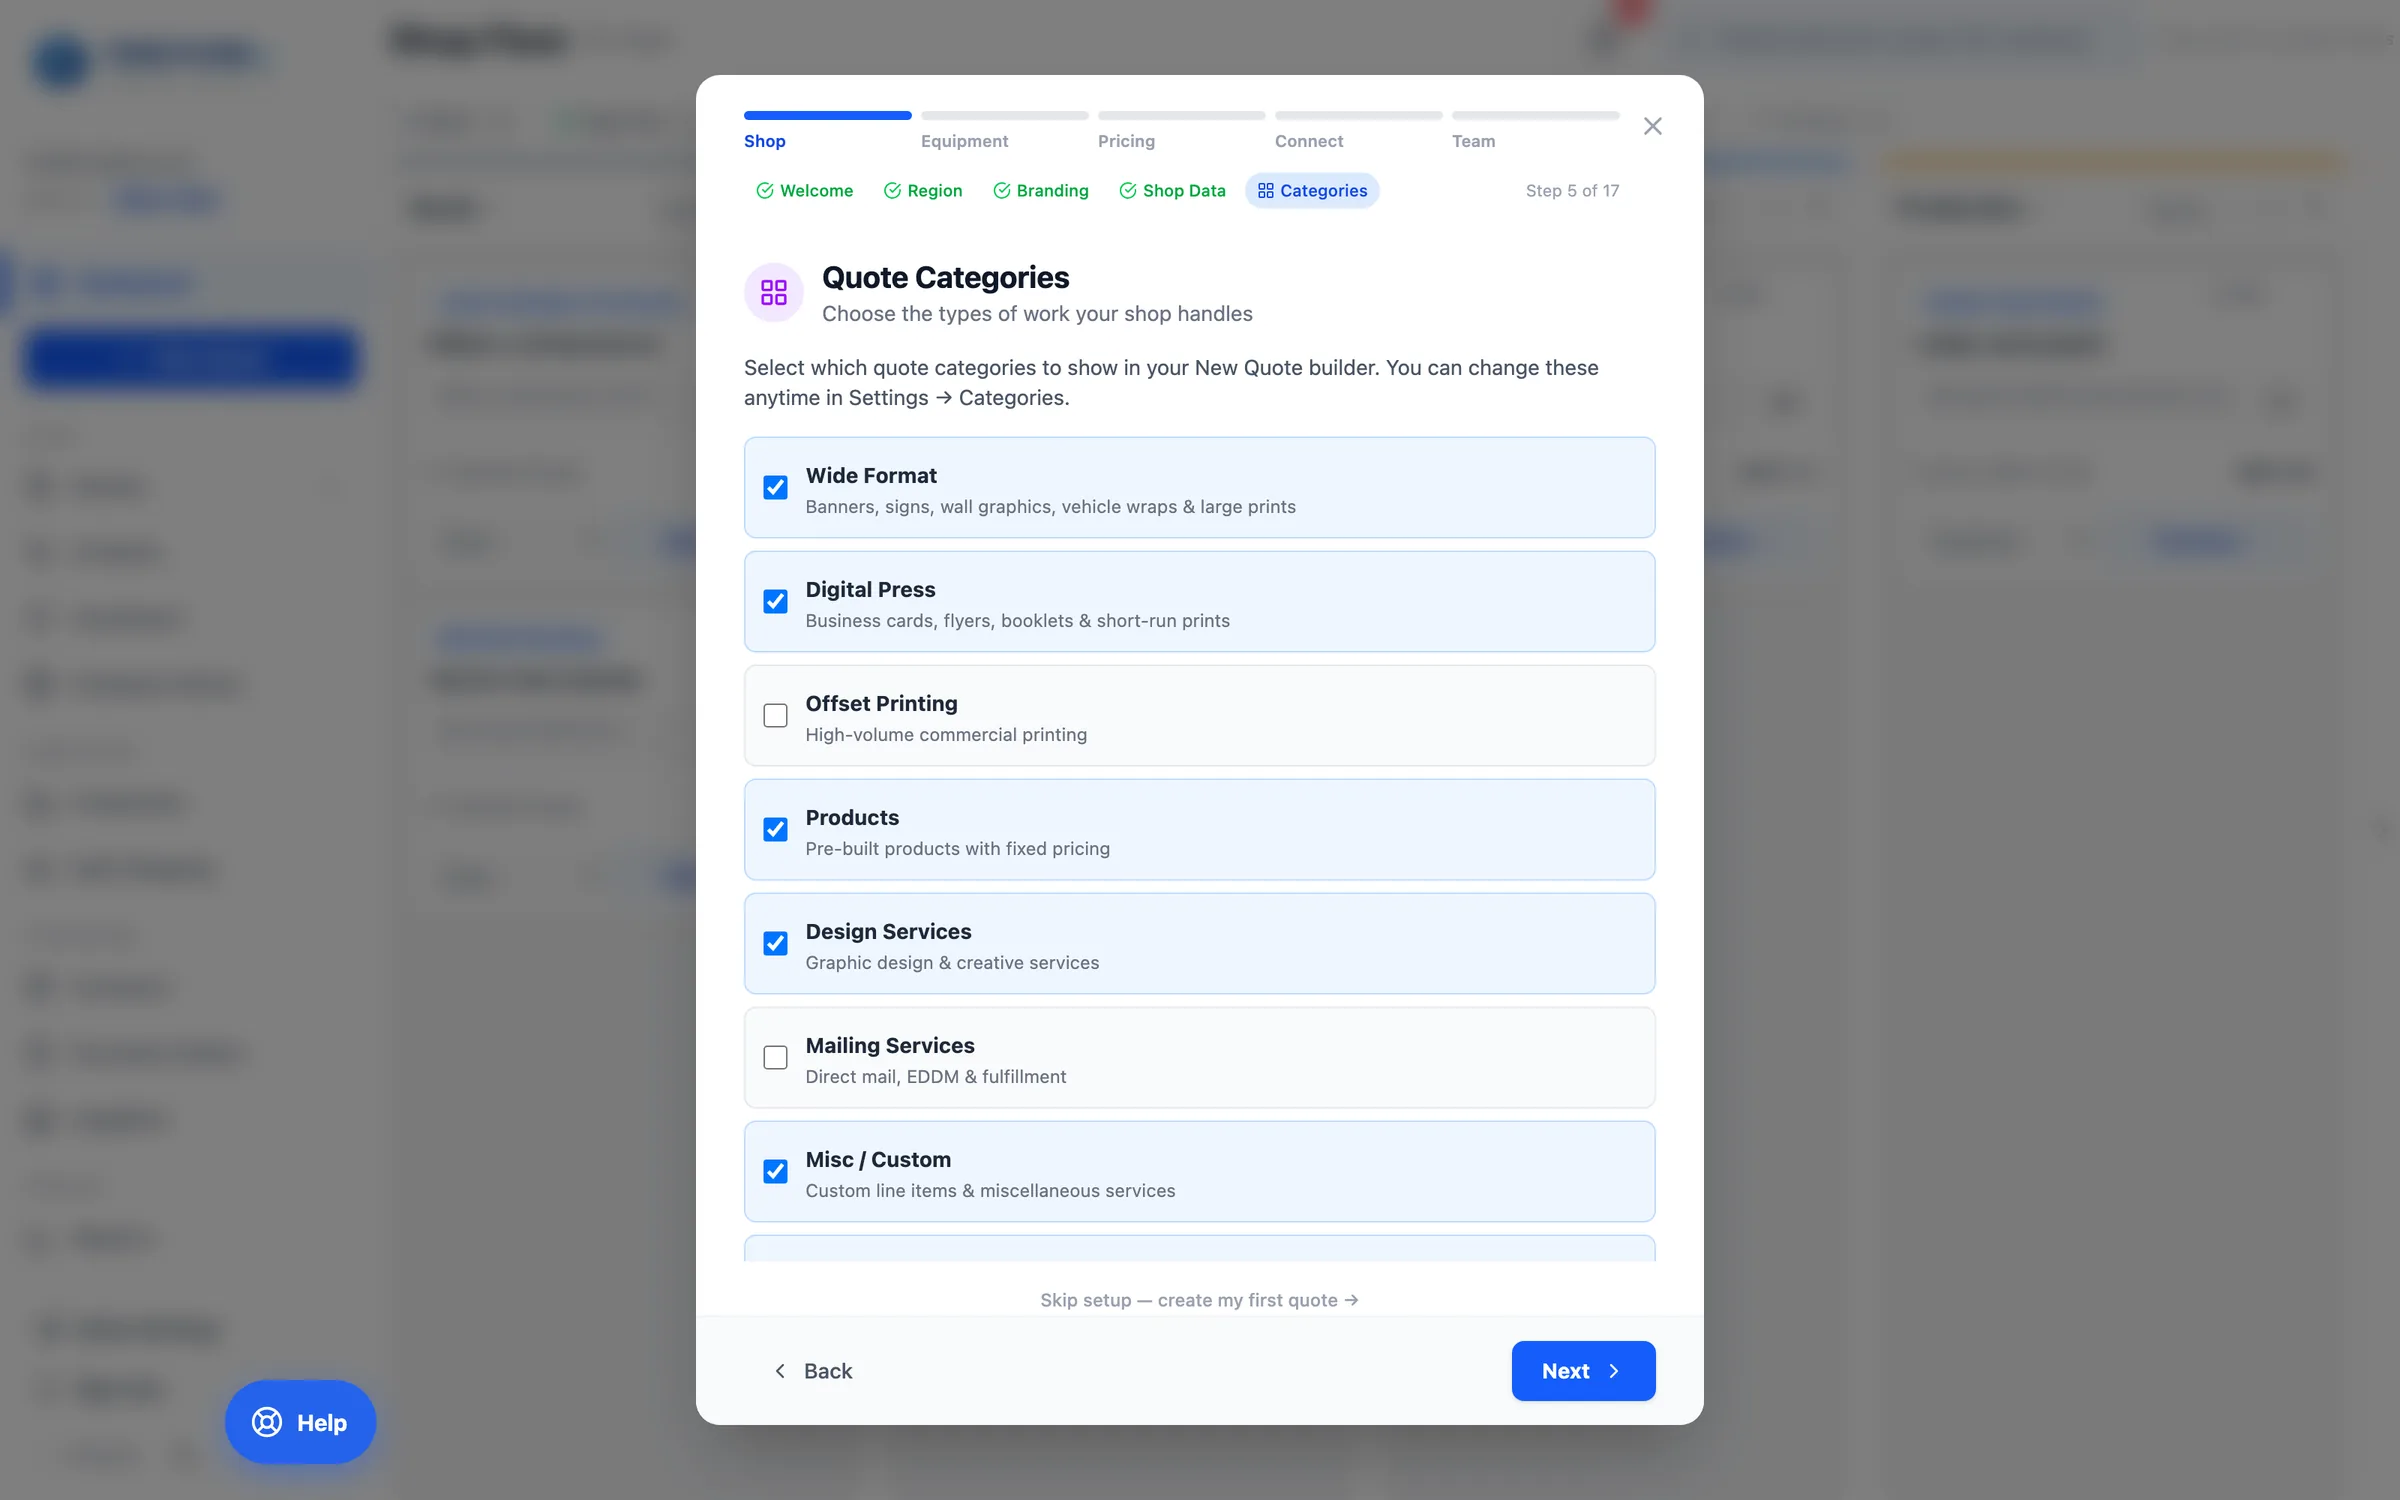Open the Shop Data sub-step
This screenshot has height=1500, width=2400.
coord(1173,191)
